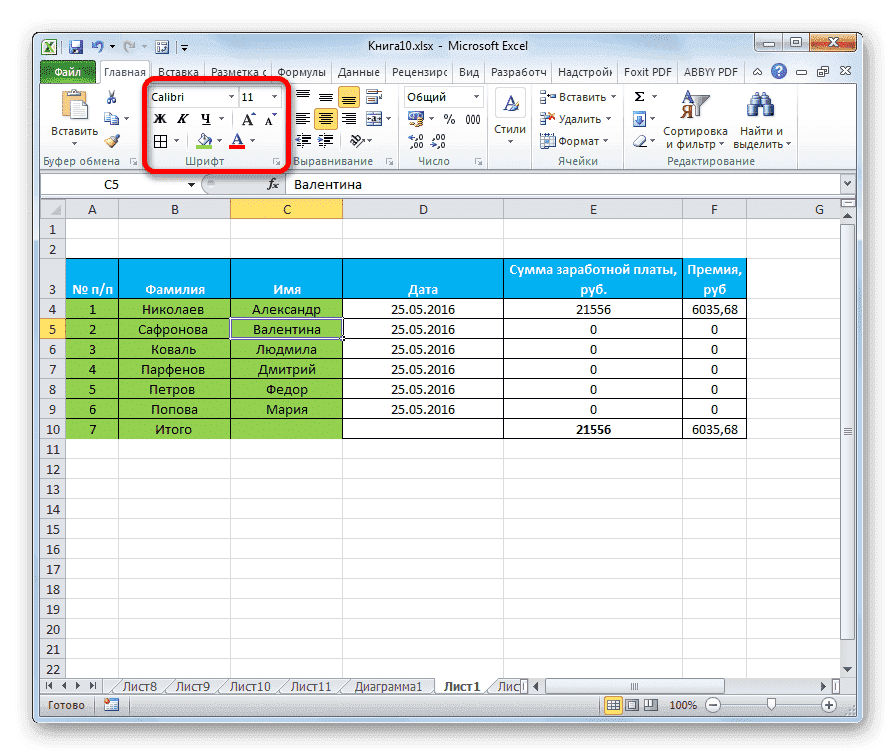
Task: Toggle bold formatting with the Ж icon
Action: (159, 118)
